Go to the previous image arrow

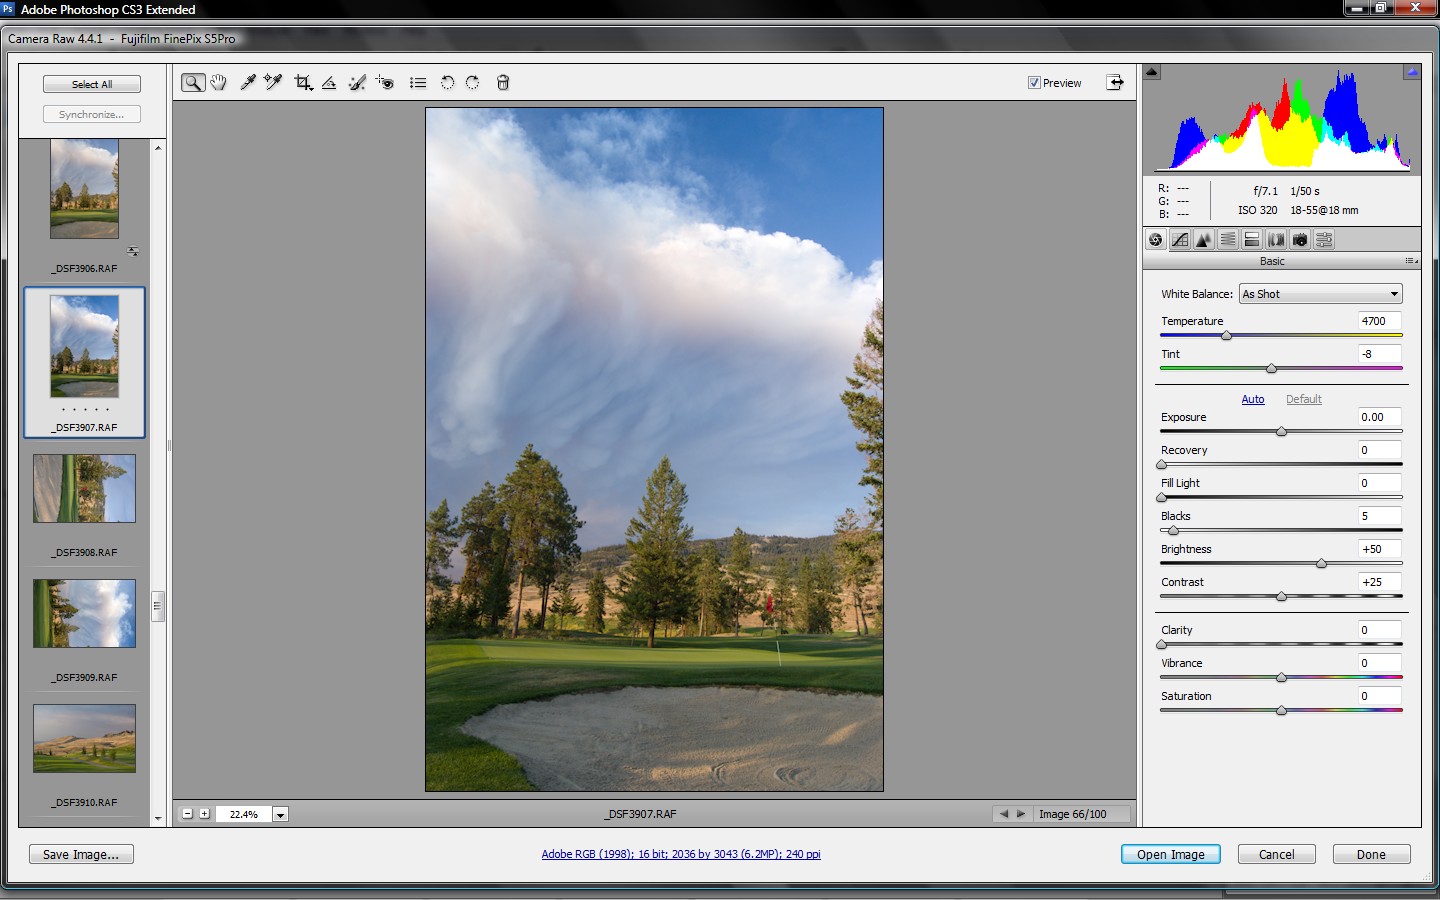tap(1004, 814)
